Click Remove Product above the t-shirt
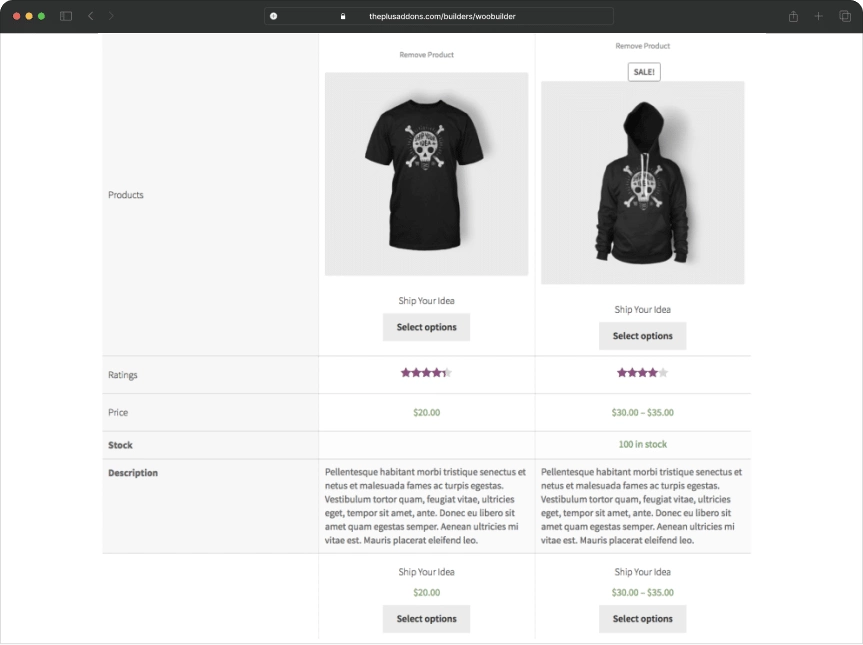The width and height of the screenshot is (863, 645). pyautogui.click(x=426, y=55)
